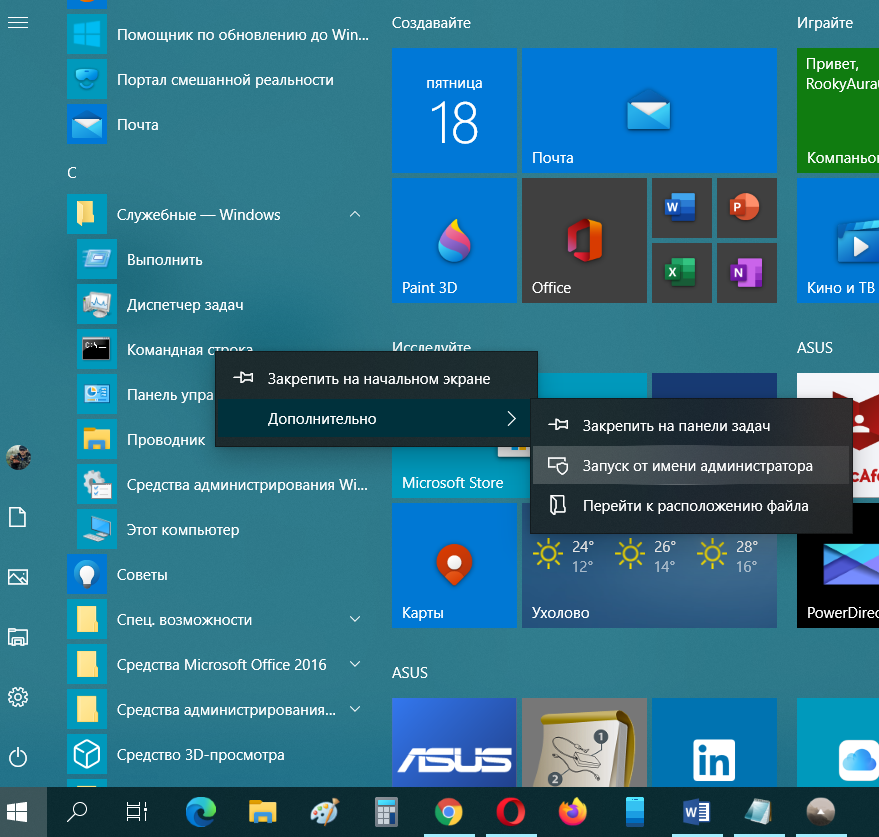This screenshot has height=837, width=879.
Task: Open Firefox from the taskbar
Action: coord(573,812)
